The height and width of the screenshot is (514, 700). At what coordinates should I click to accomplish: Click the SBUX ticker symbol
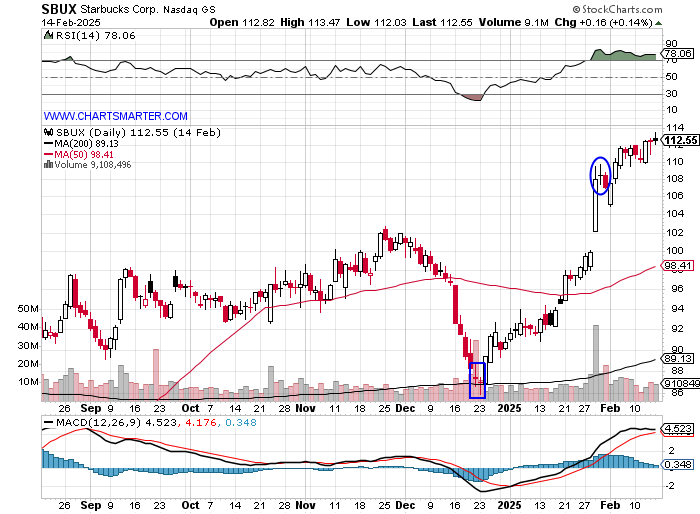(x=59, y=9)
